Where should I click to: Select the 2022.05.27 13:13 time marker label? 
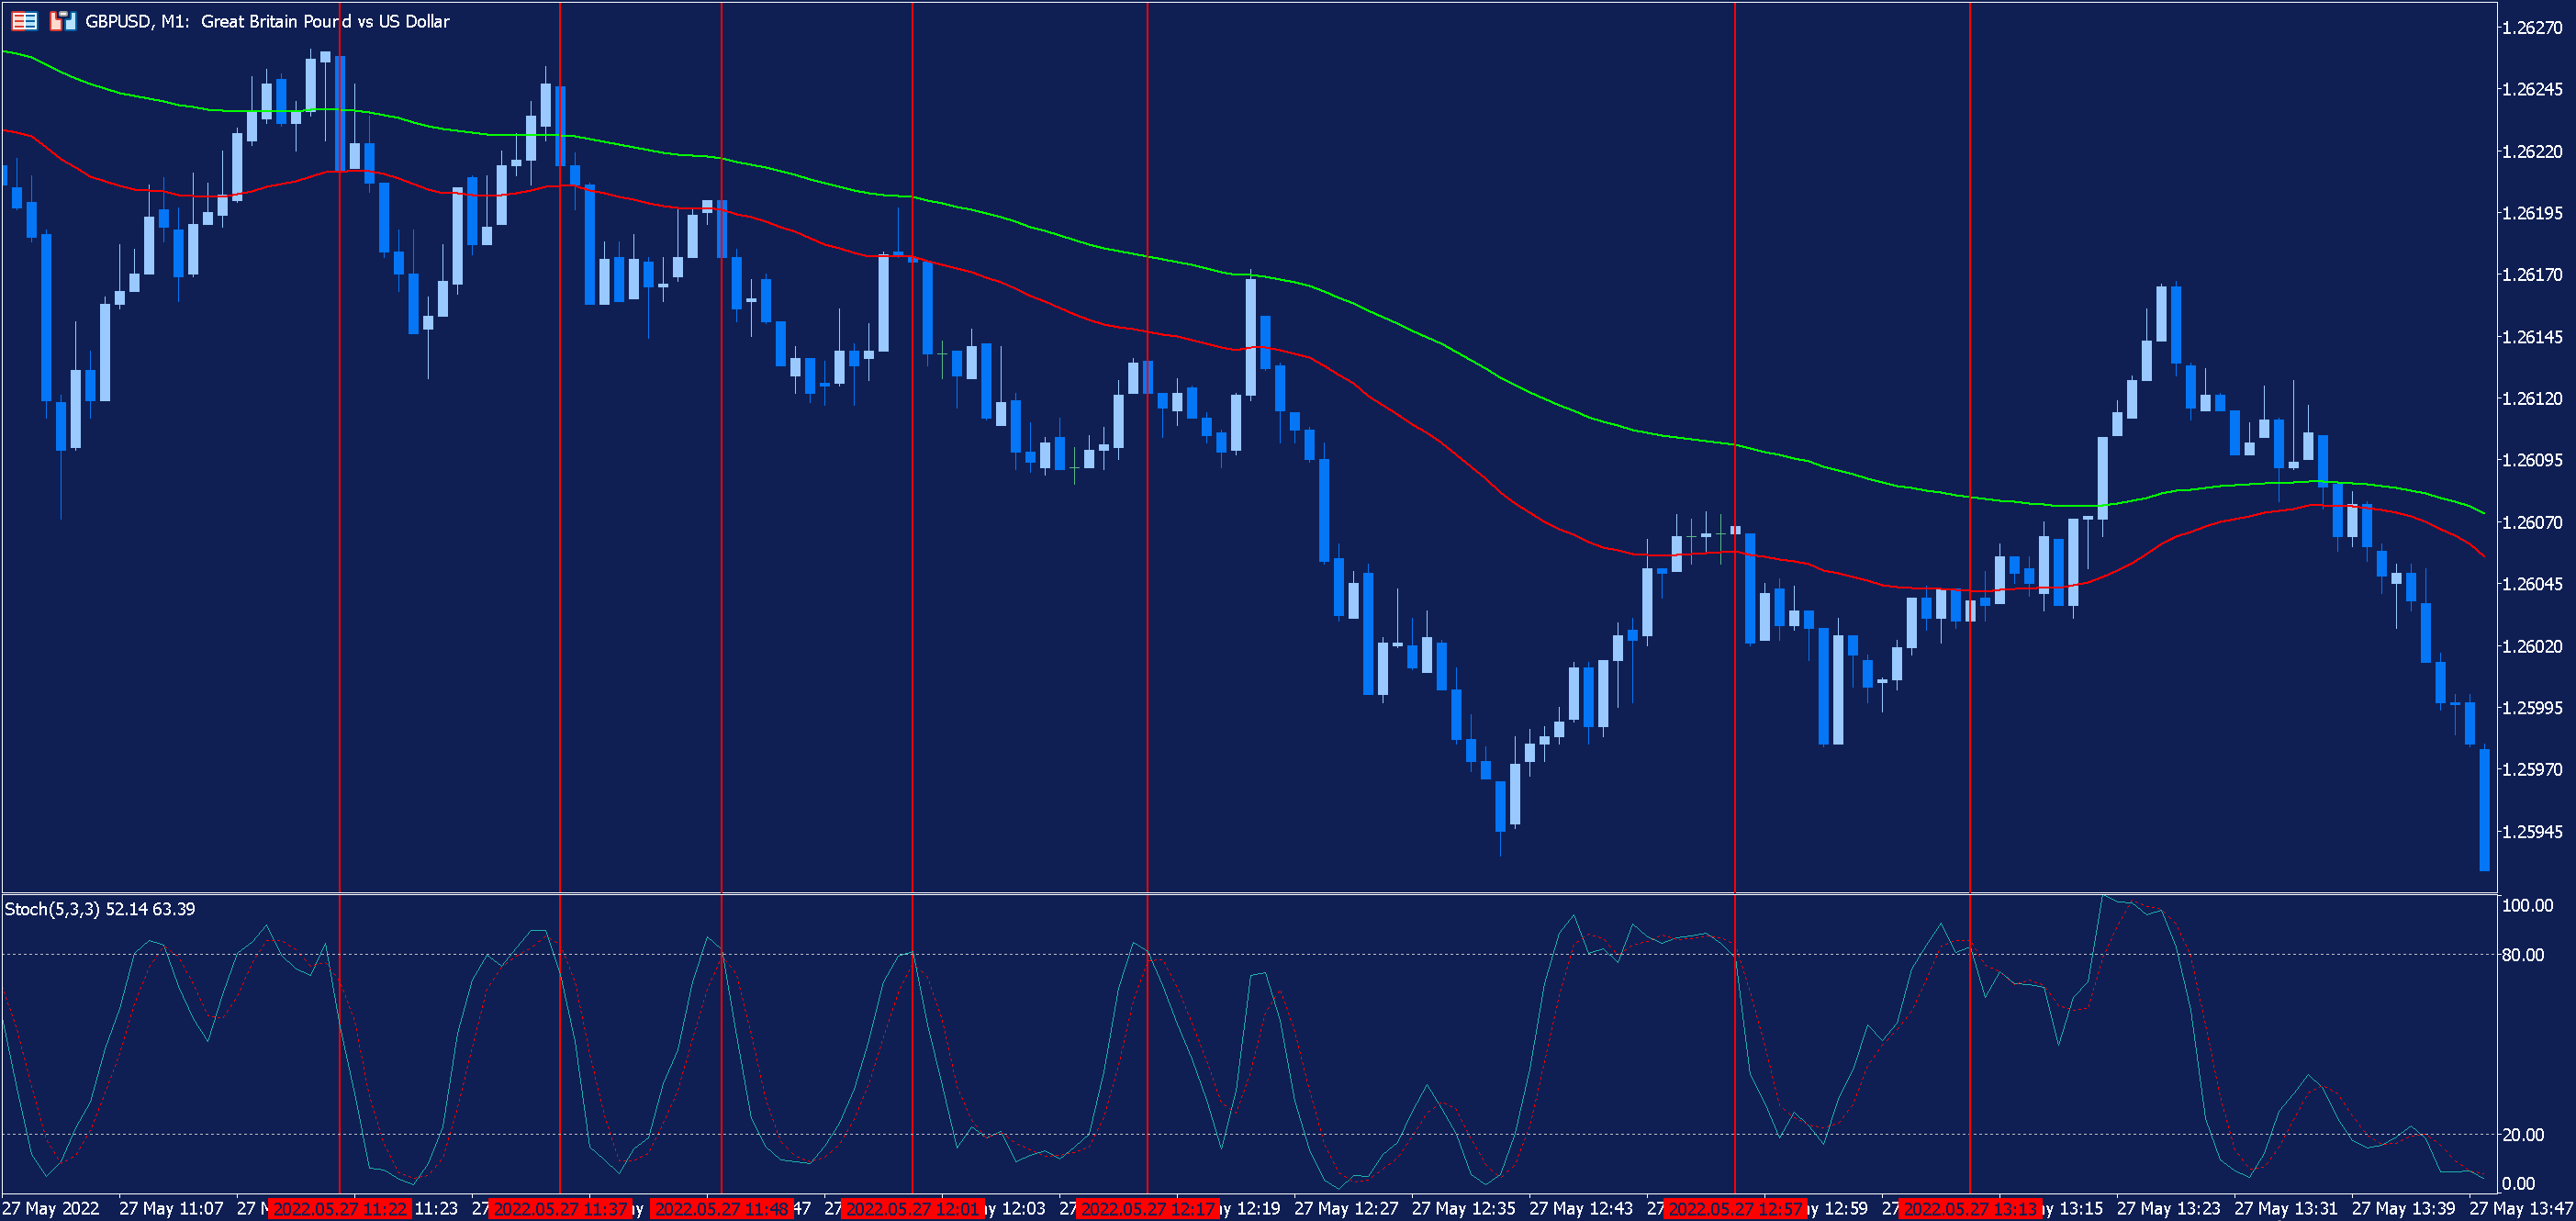coord(1969,1209)
